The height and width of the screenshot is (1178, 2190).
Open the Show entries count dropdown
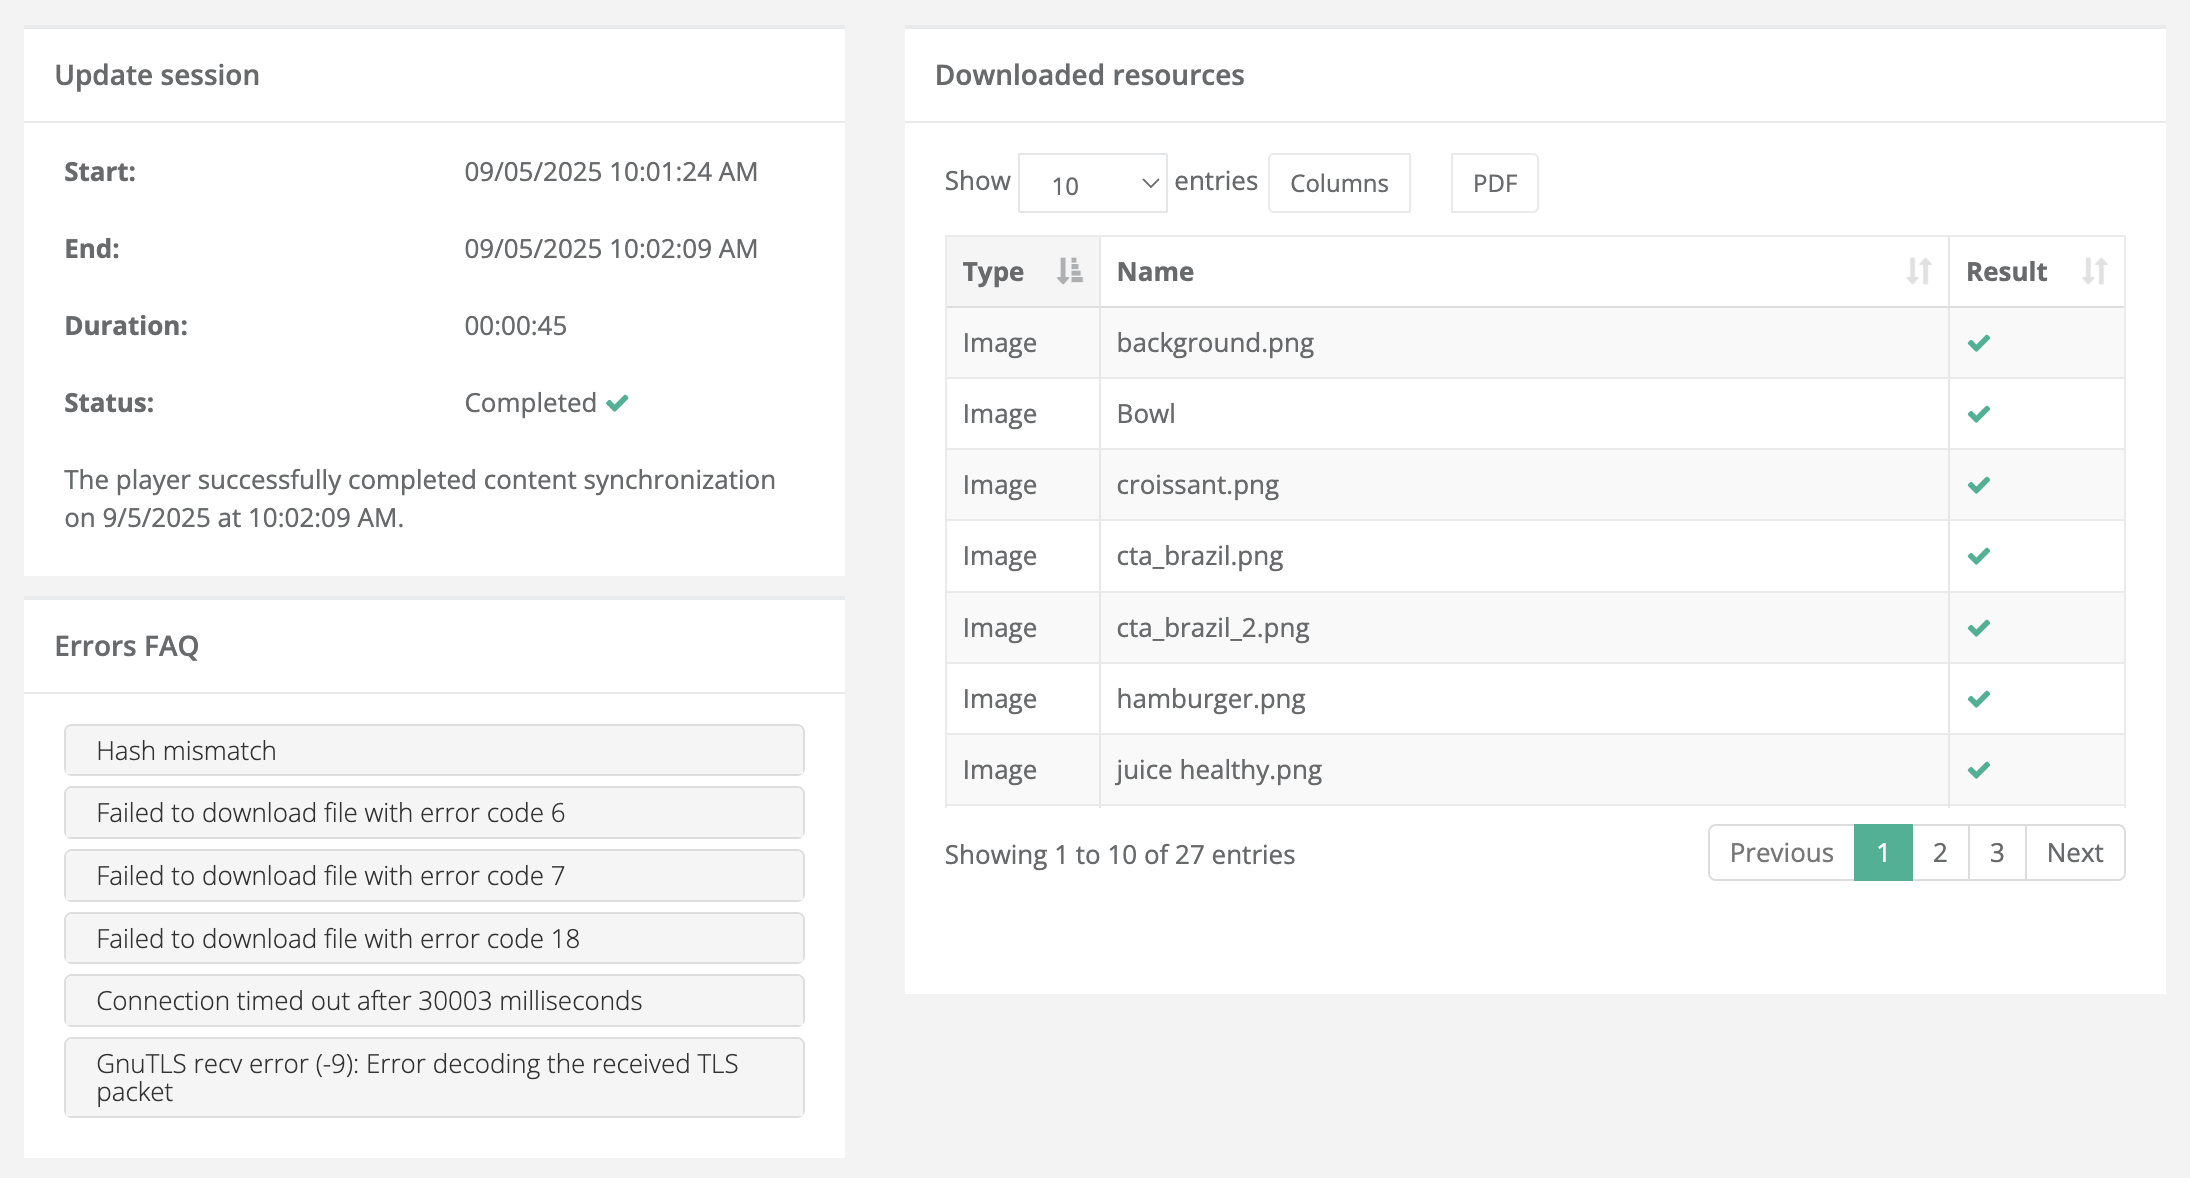(1092, 184)
